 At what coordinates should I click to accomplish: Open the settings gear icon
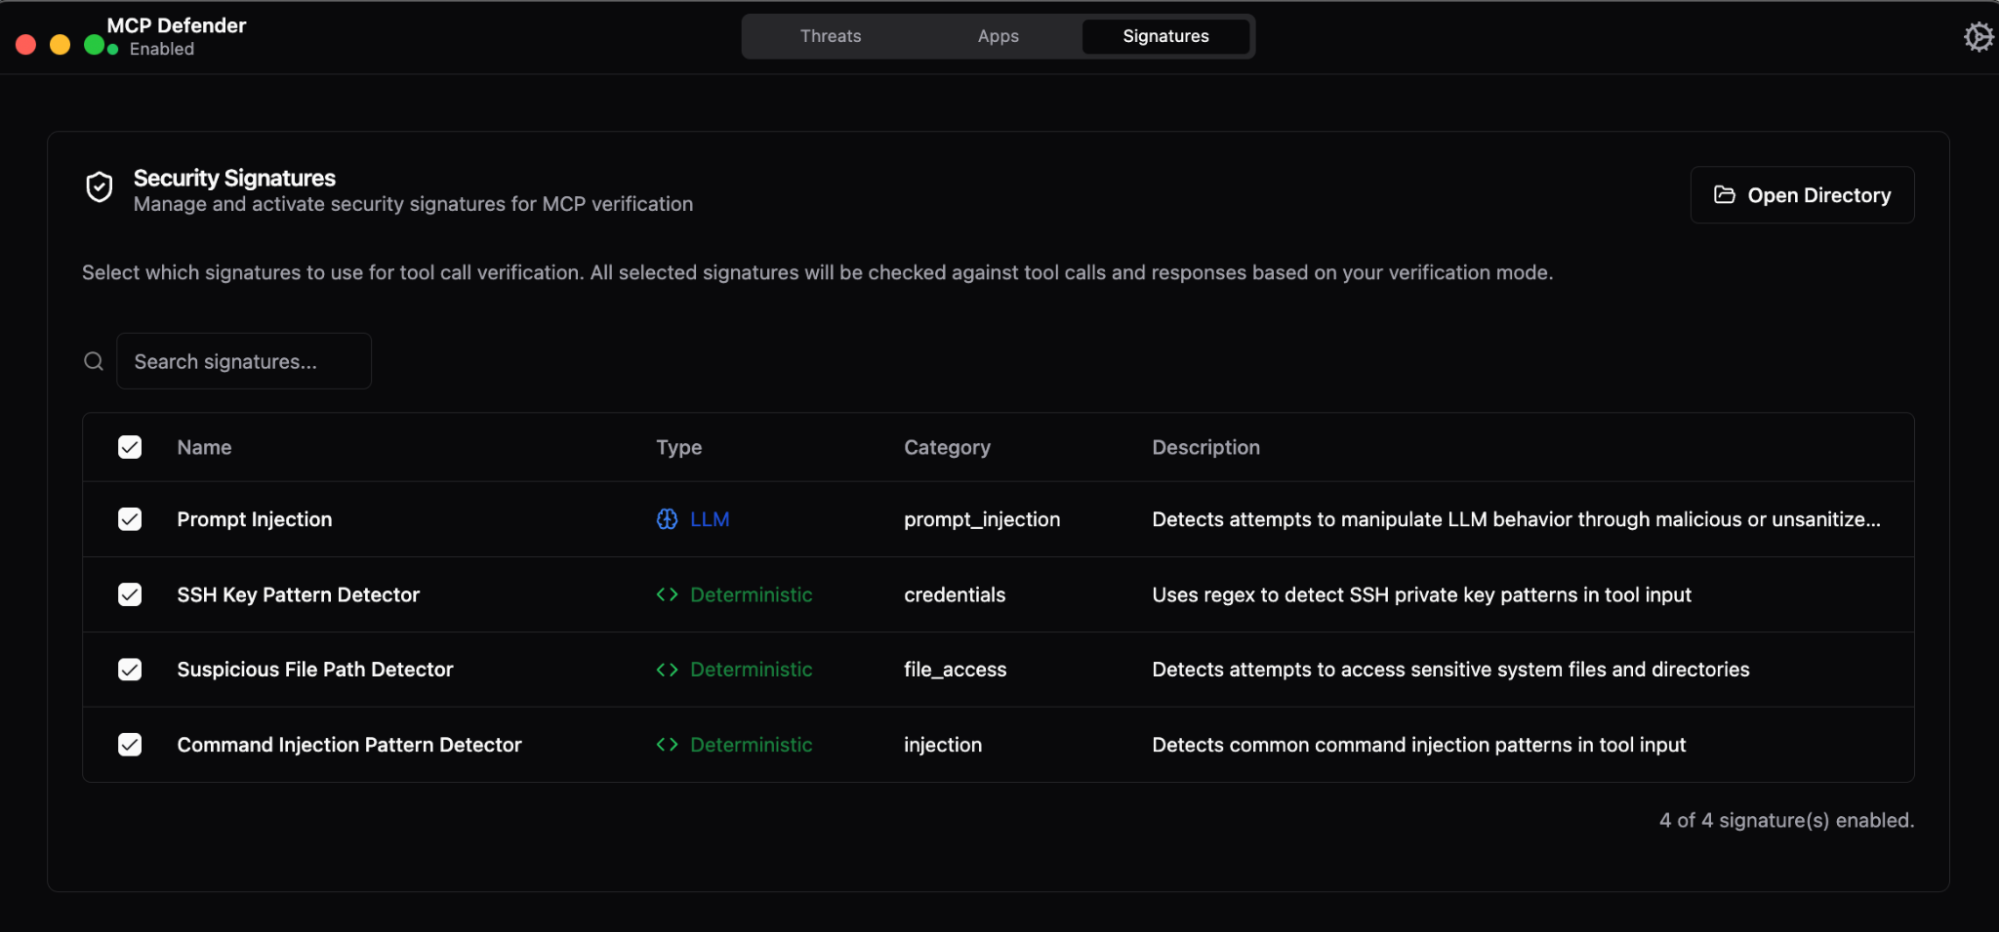[1978, 36]
